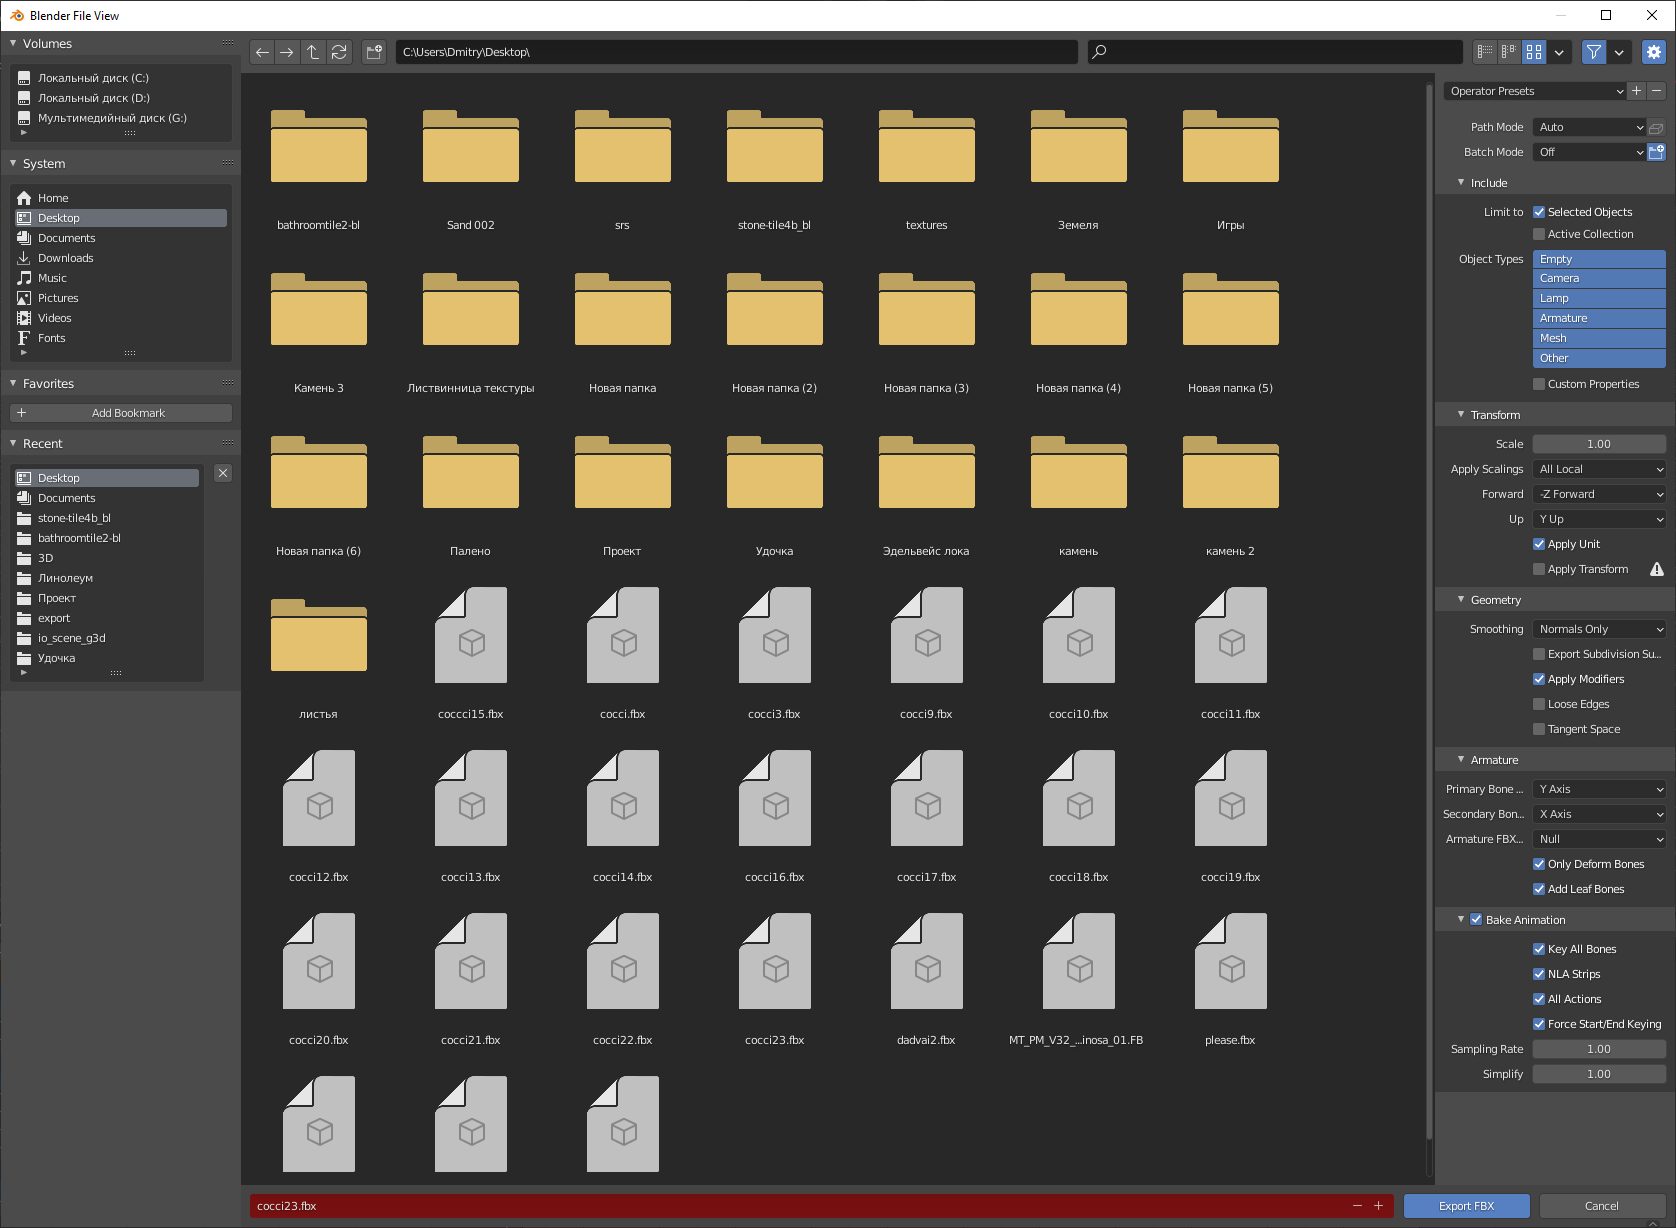Toggle Apply Modifiers checkbox

1539,679
